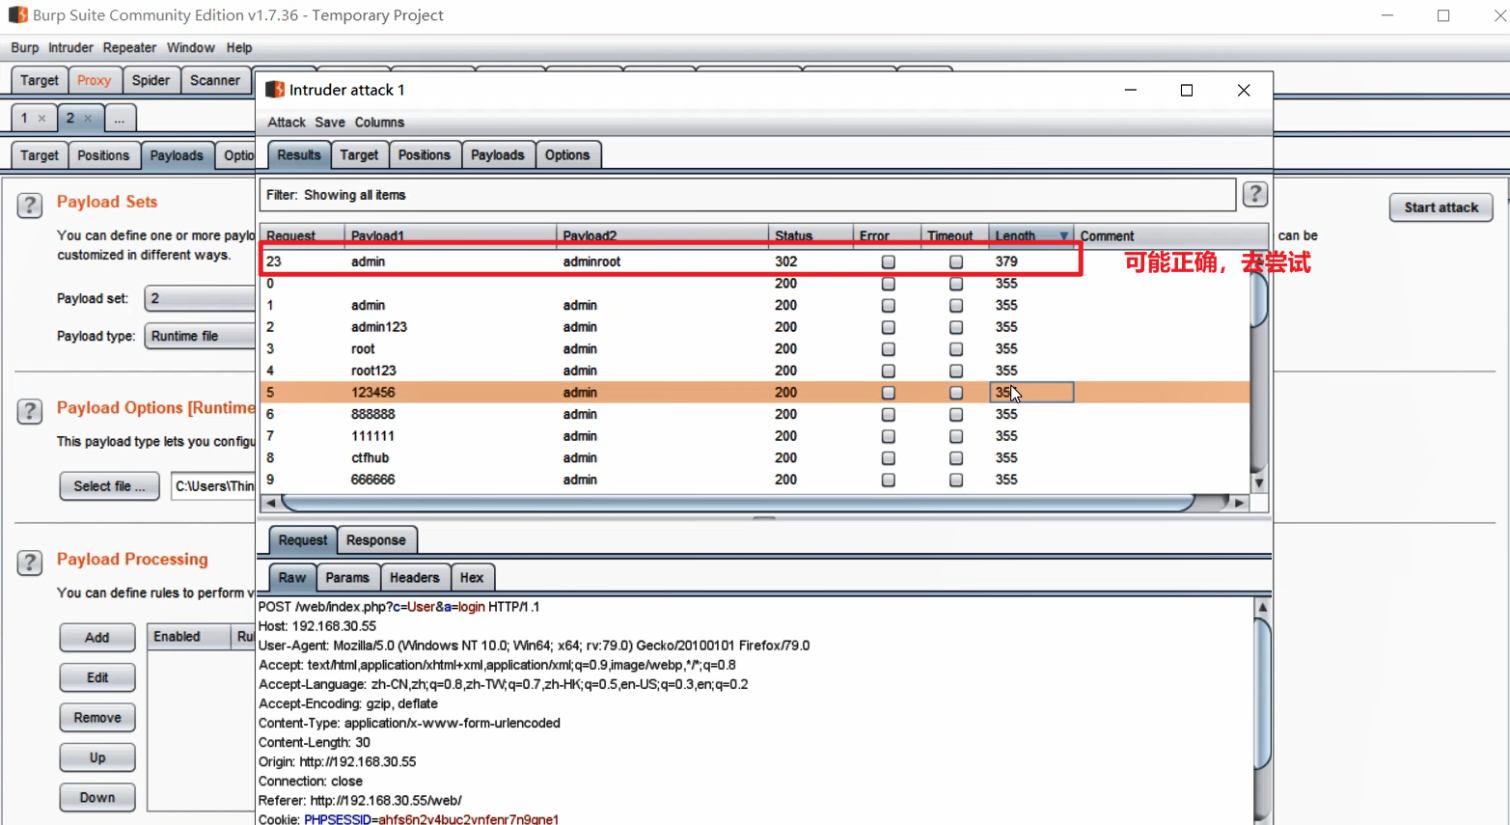Sort results by Status column header

tap(809, 236)
